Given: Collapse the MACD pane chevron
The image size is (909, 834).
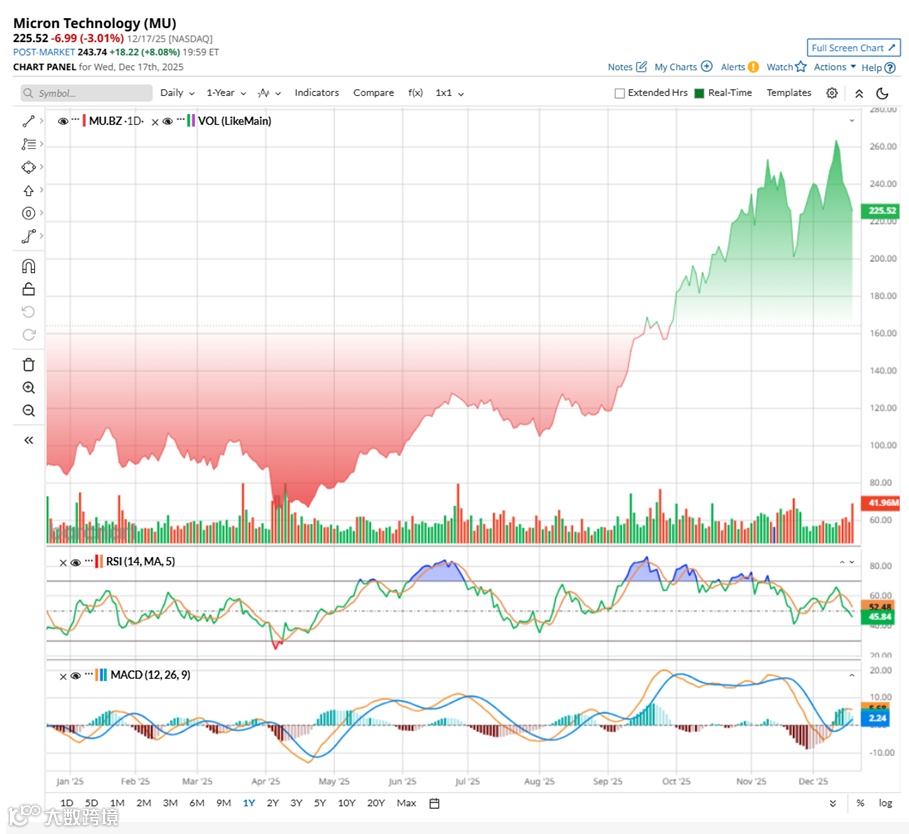Looking at the screenshot, I should coord(852,675).
